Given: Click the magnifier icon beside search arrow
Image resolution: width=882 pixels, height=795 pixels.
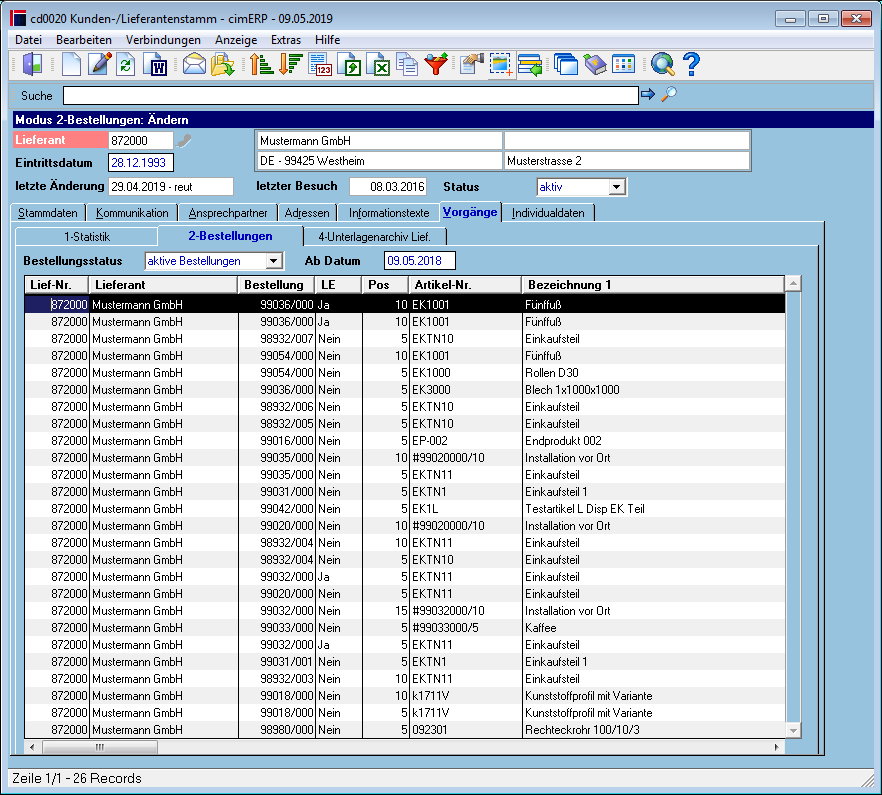Looking at the screenshot, I should [669, 95].
